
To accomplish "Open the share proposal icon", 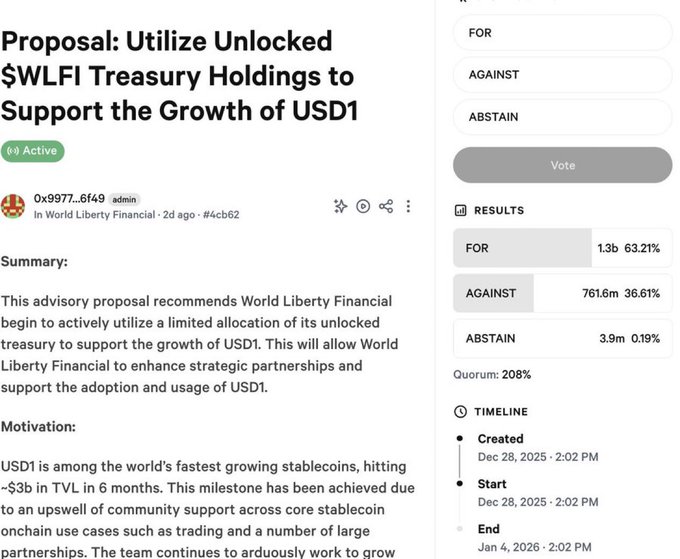I will (x=386, y=206).
